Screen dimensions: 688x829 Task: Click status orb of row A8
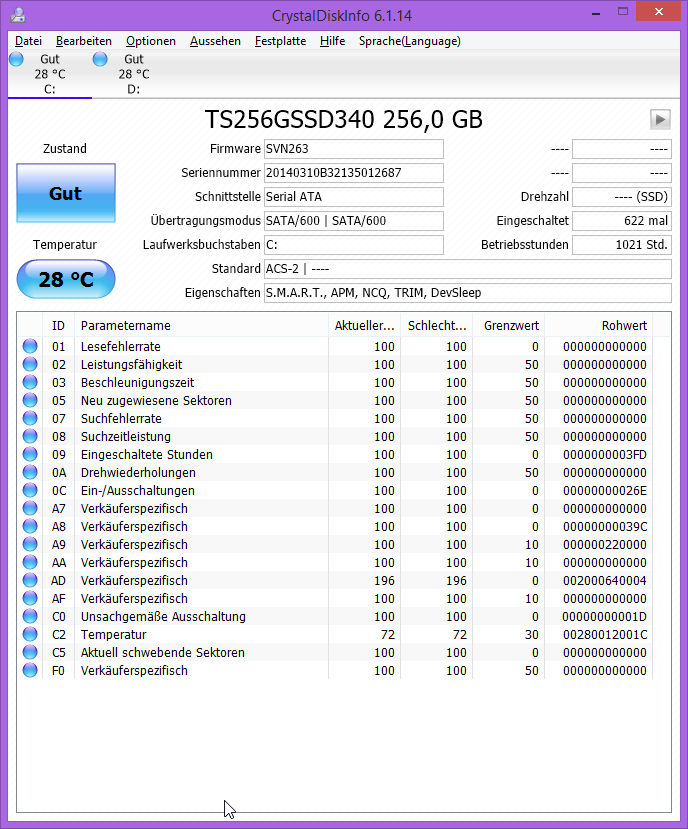(30, 526)
